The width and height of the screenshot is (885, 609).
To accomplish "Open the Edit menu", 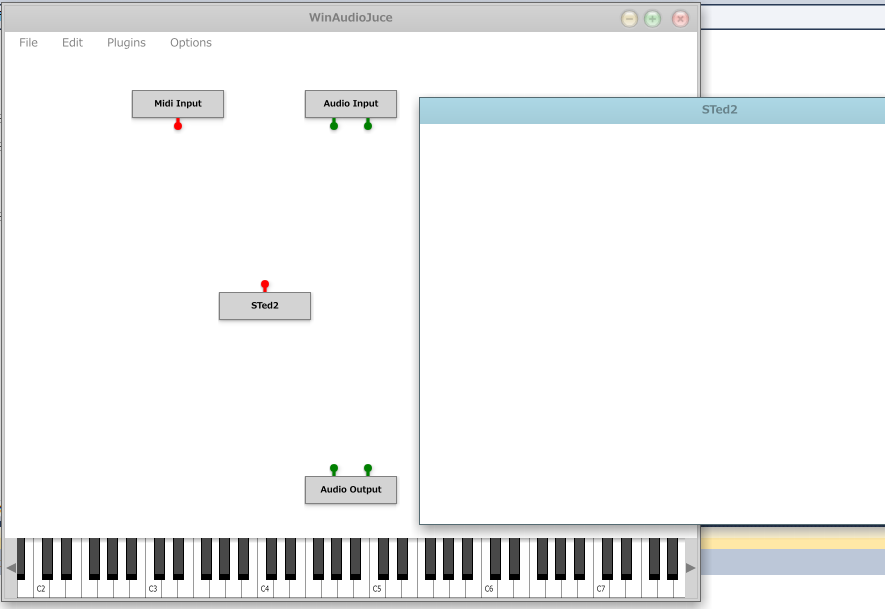I will point(73,43).
